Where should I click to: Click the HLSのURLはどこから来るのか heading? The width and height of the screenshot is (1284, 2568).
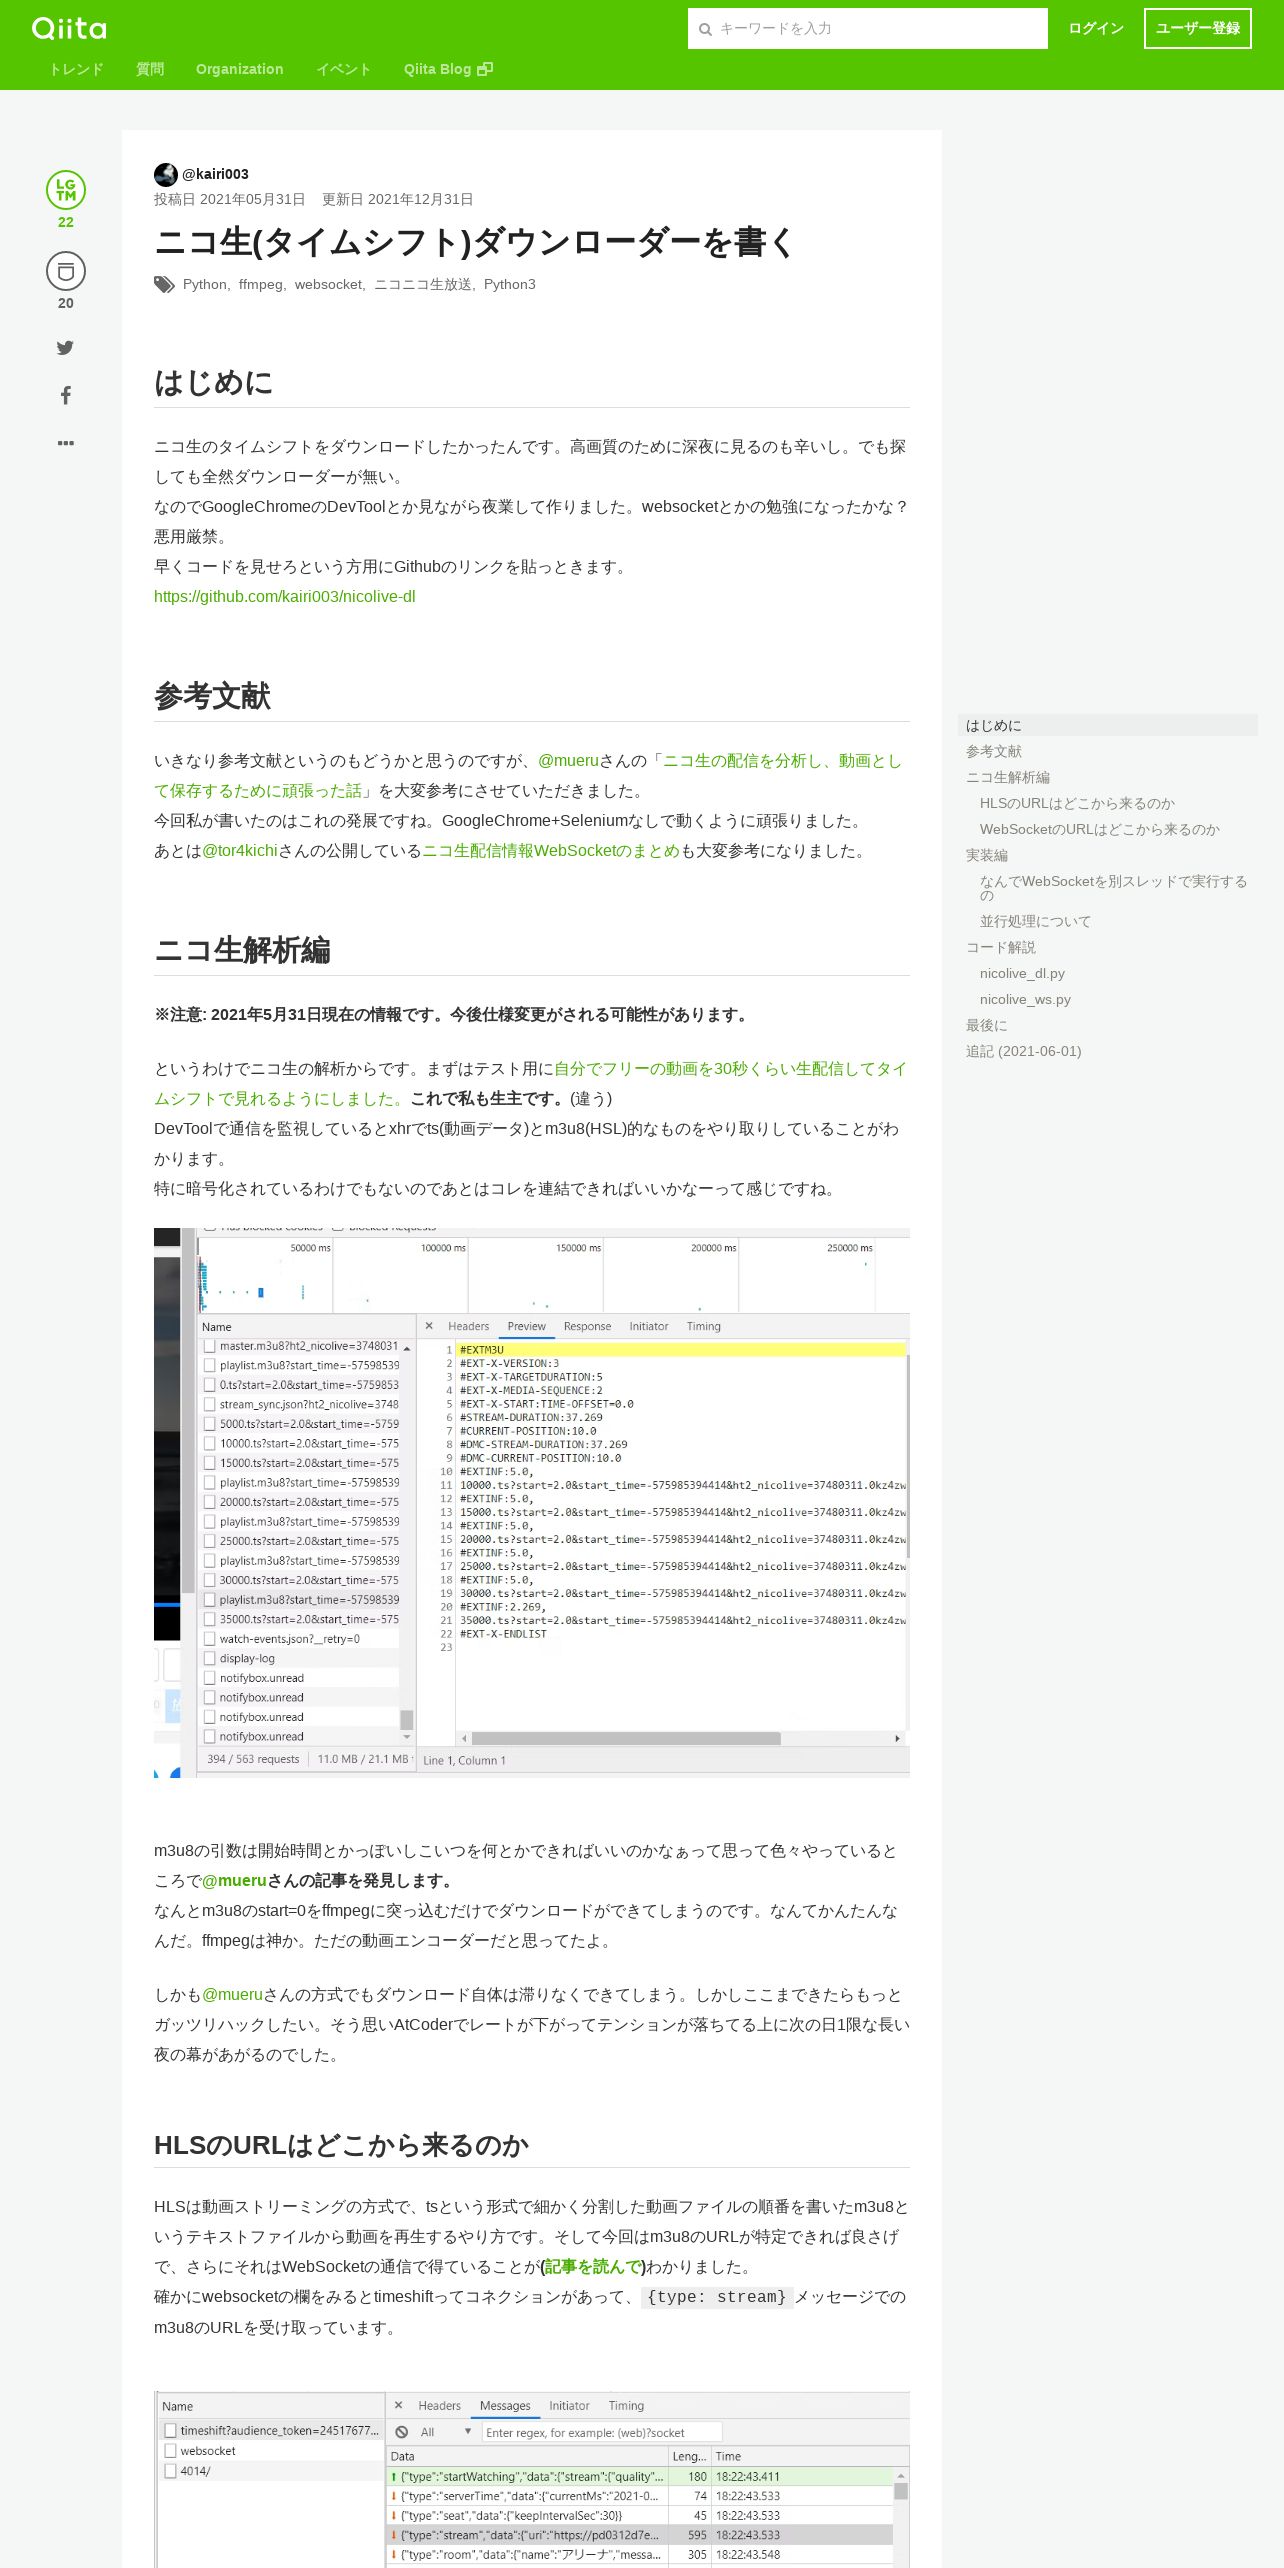click(341, 2145)
